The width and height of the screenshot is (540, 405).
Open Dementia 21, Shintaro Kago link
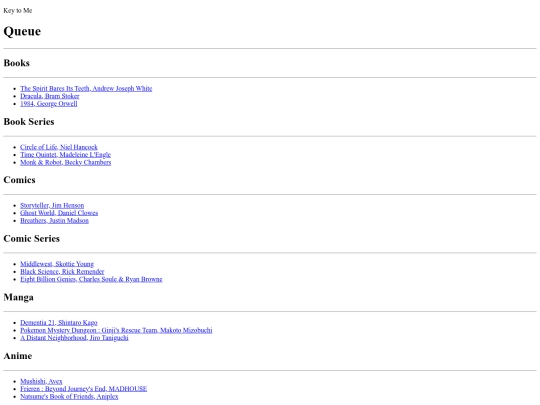tap(59, 323)
